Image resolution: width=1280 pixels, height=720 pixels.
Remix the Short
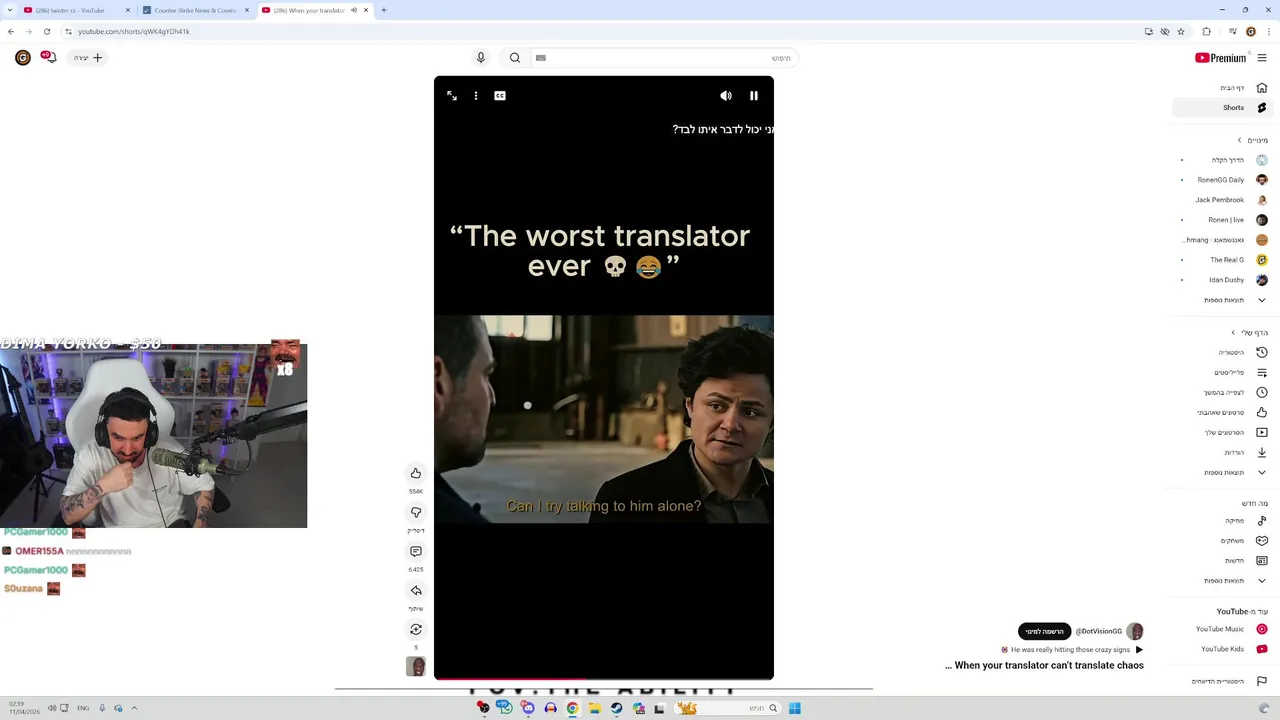pos(416,629)
